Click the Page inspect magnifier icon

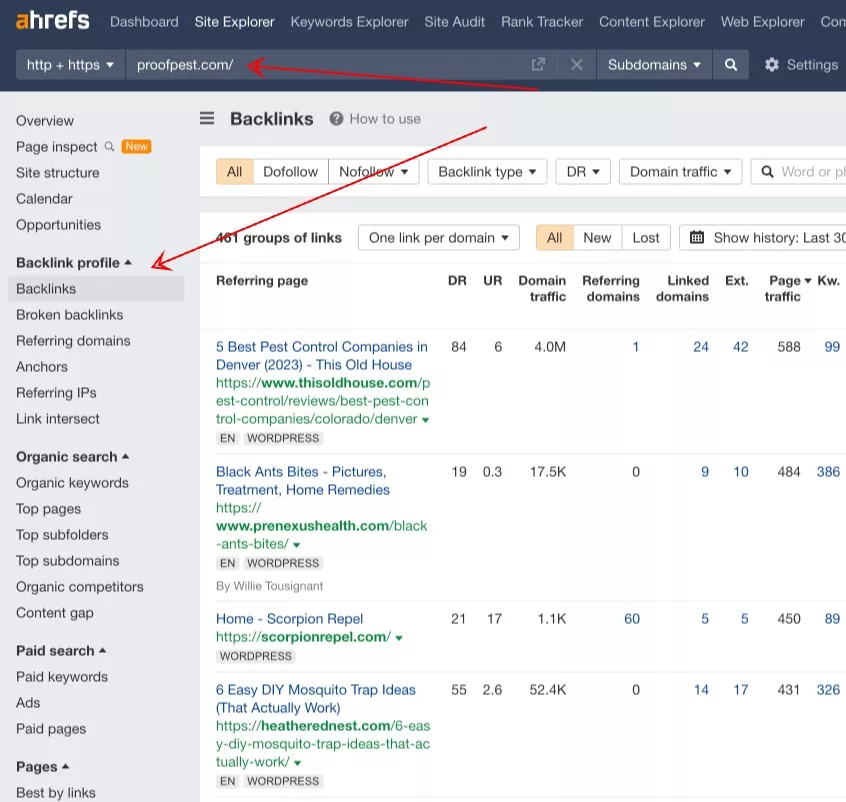tap(110, 146)
